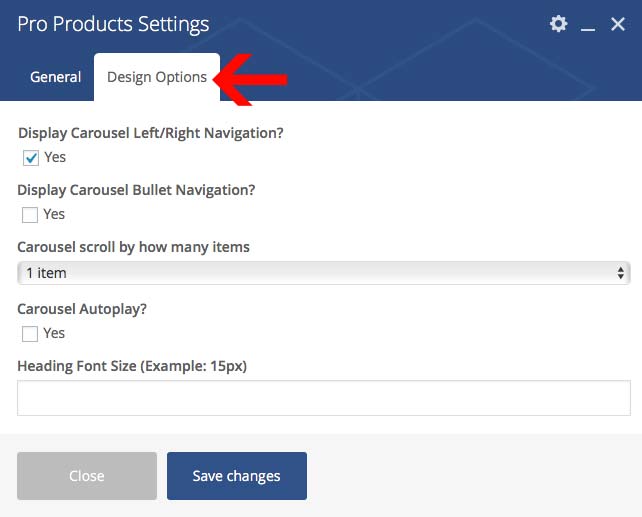
Task: Click the Carousel Autoplay label
Action: 82,309
